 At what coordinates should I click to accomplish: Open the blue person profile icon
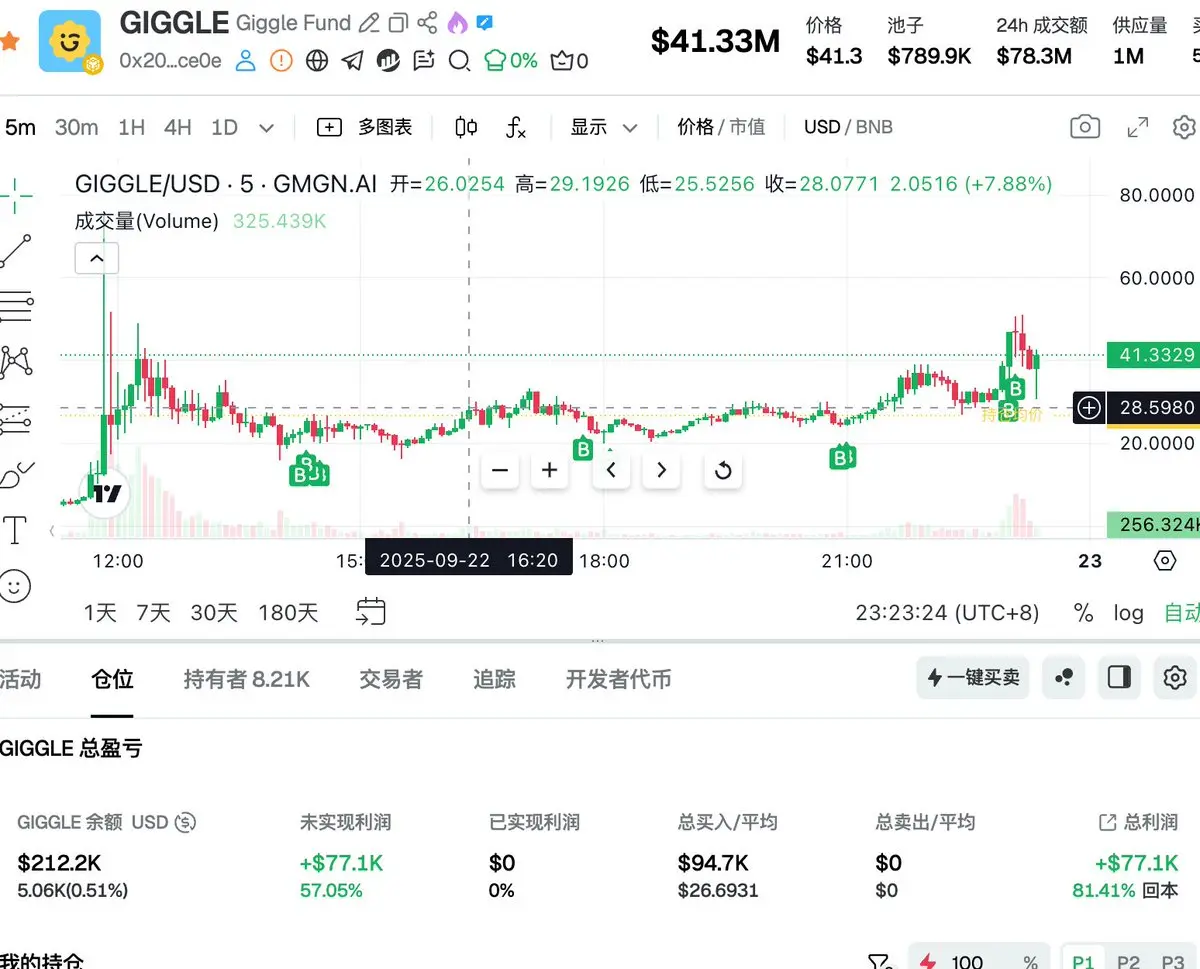click(x=245, y=62)
